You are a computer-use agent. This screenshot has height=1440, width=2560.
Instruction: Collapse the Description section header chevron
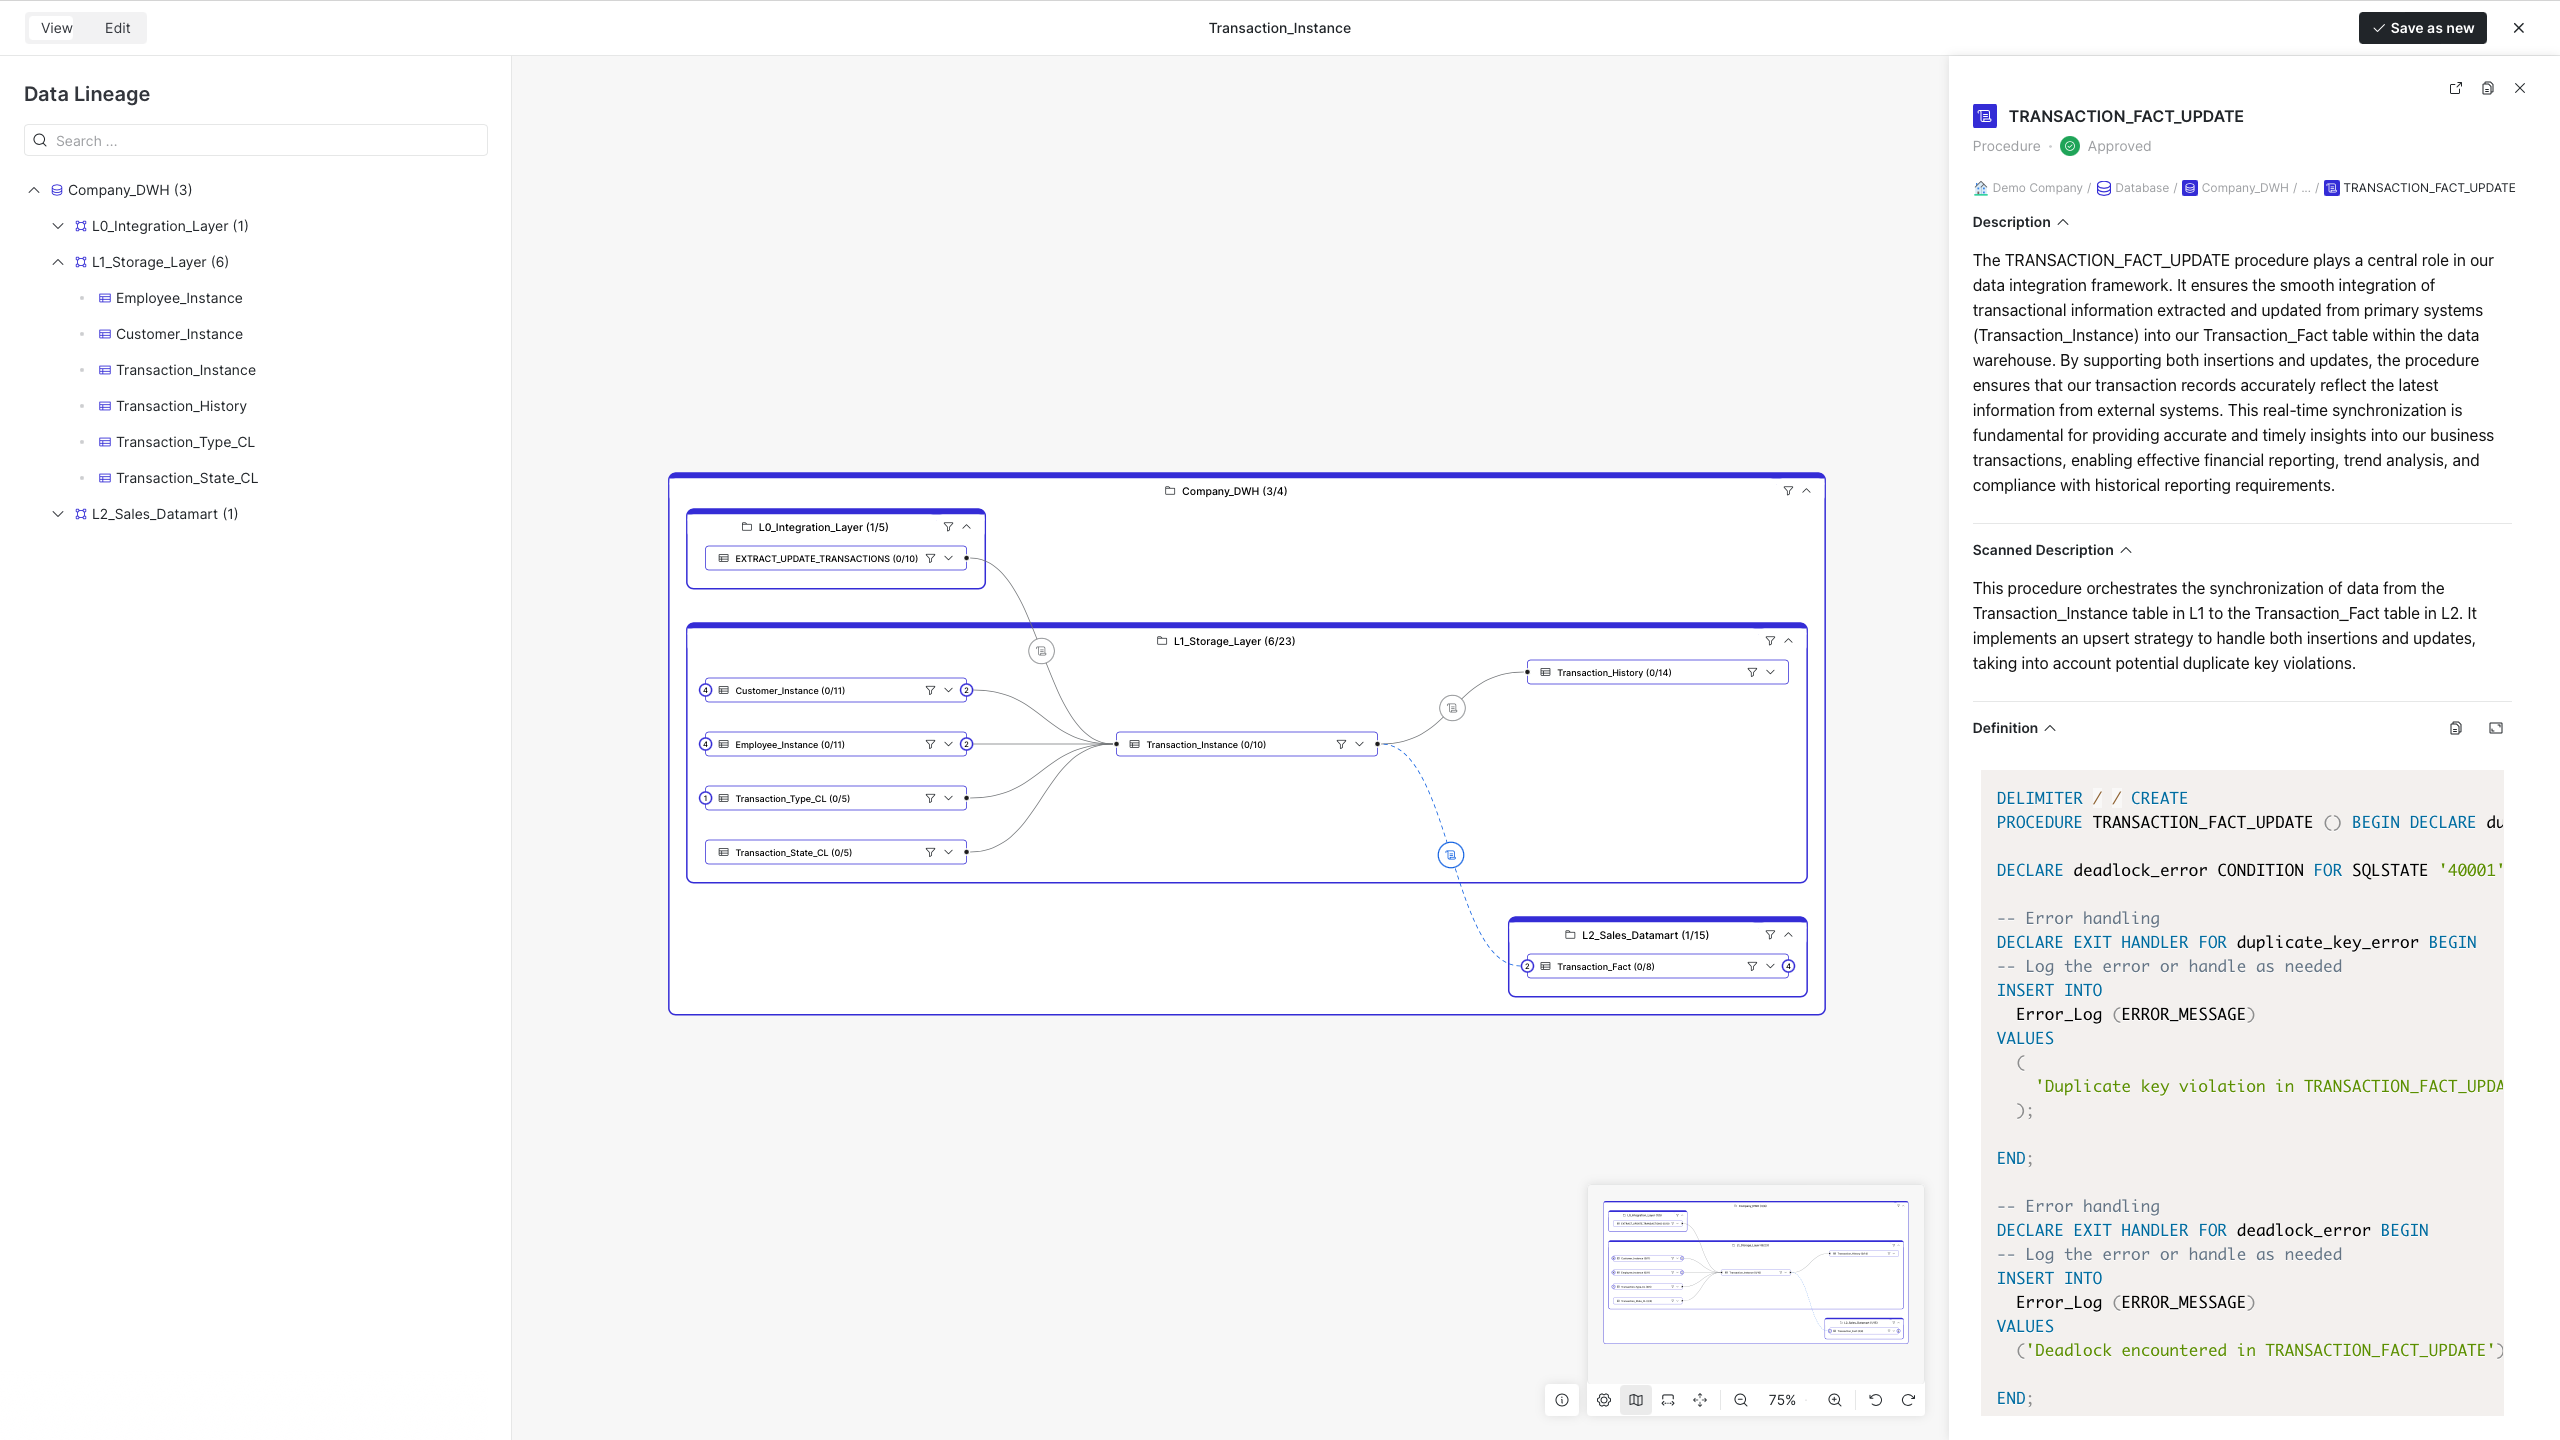[2064, 222]
